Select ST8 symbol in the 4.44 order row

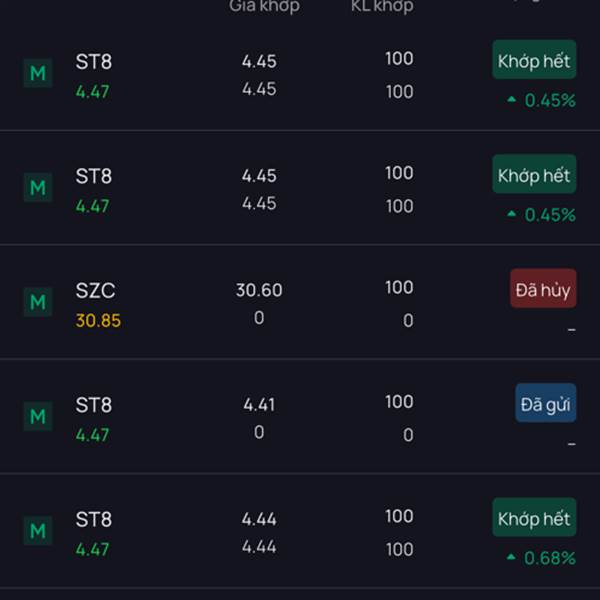94,519
